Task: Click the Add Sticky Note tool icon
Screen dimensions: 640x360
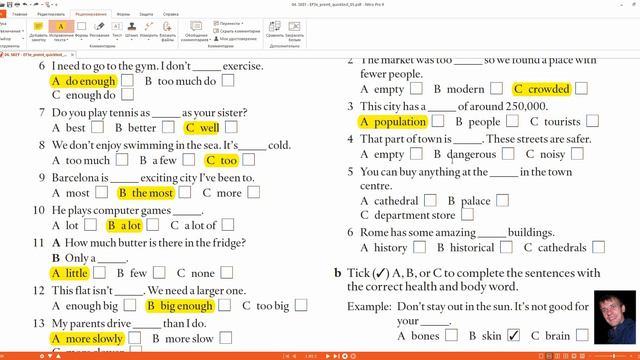Action: point(38,27)
